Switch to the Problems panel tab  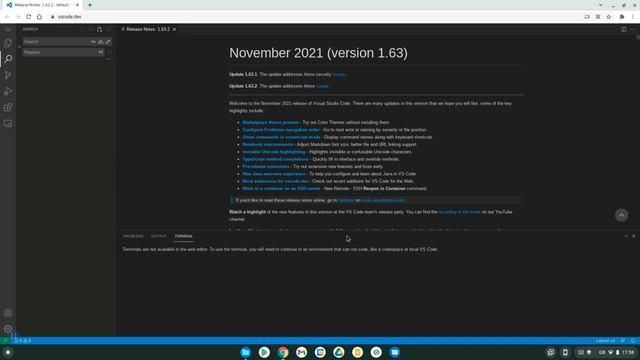[133, 236]
